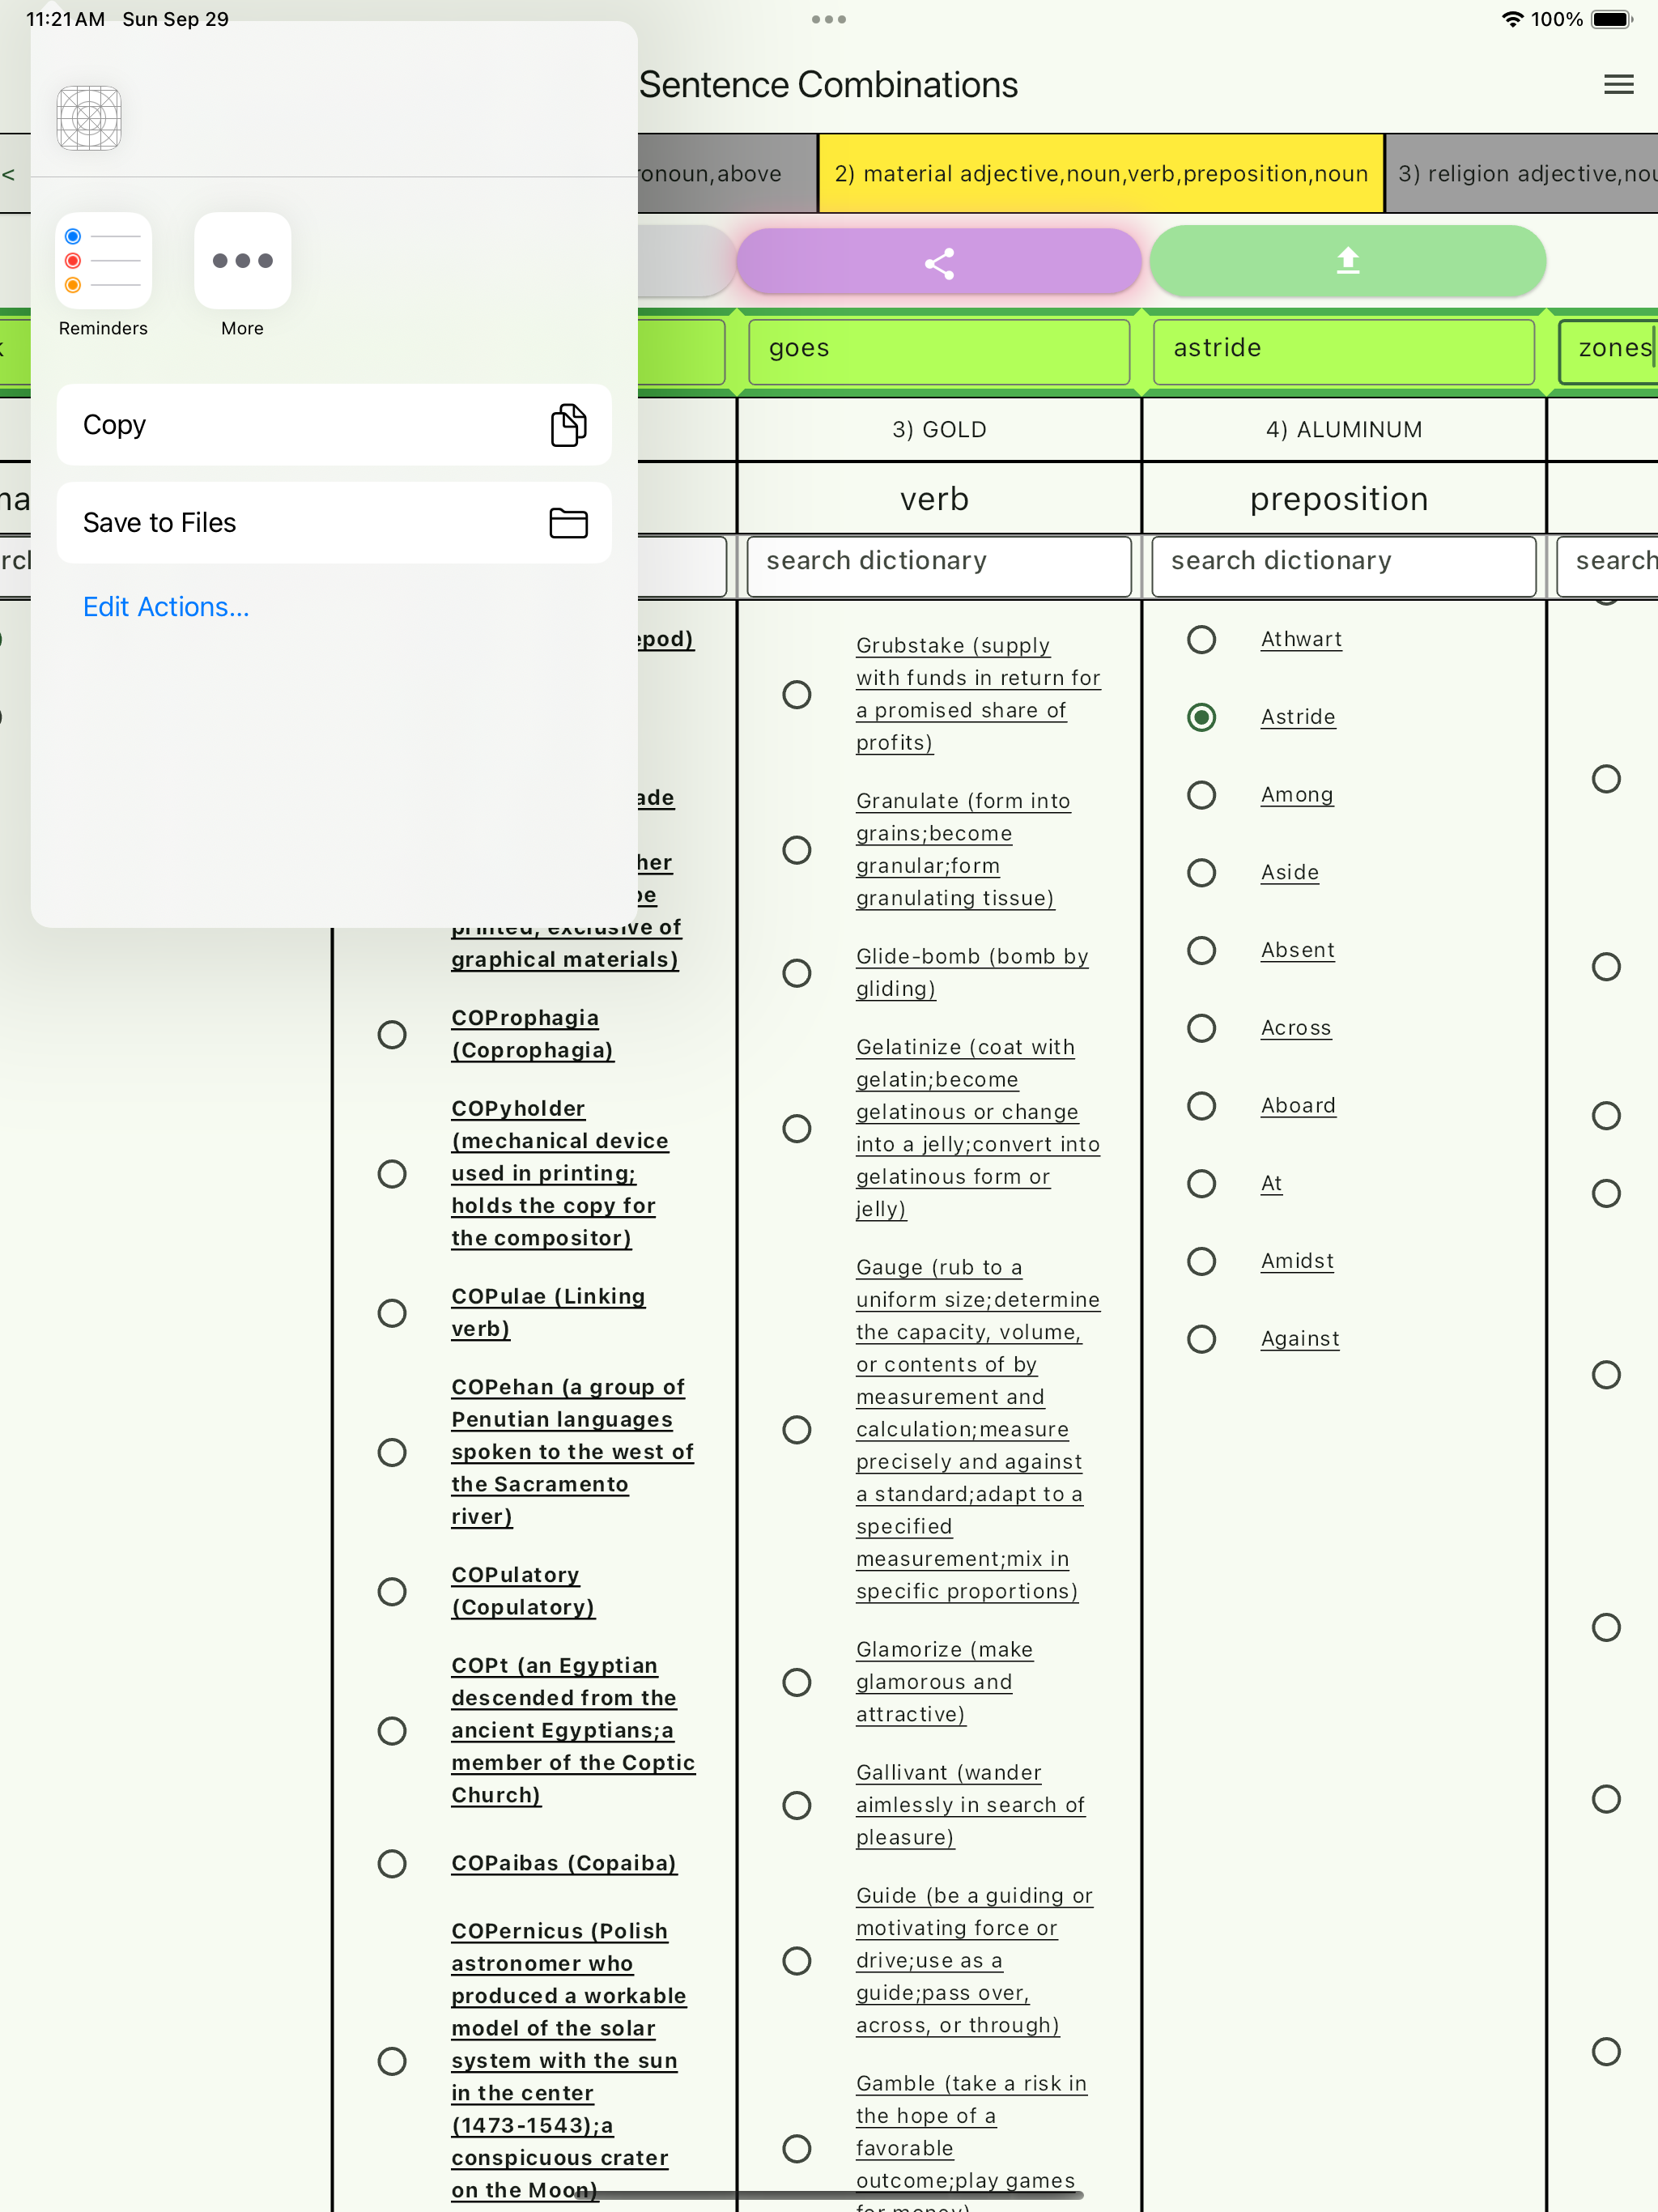1658x2212 pixels.
Task: Select the Guide verb radio button
Action: 796,1960
